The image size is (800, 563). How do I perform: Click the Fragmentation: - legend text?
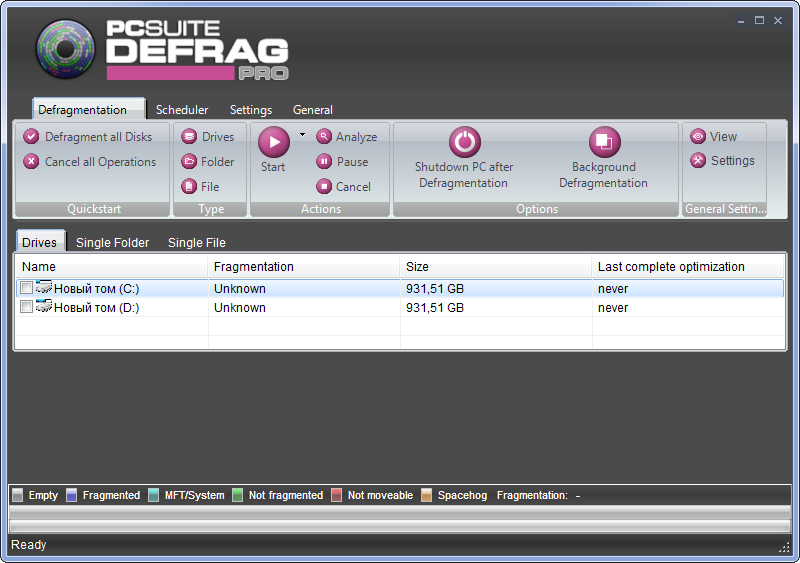(x=538, y=495)
